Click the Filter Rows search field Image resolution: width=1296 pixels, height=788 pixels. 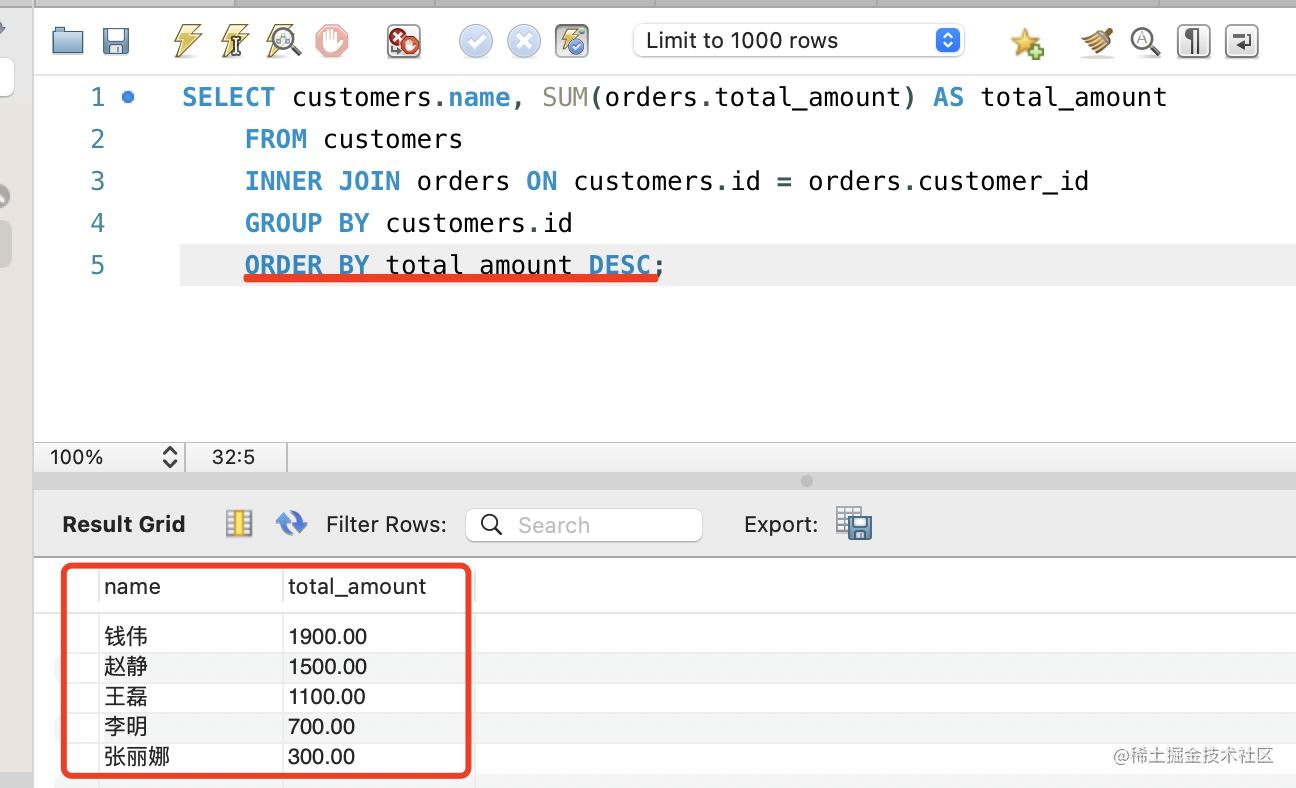(584, 525)
